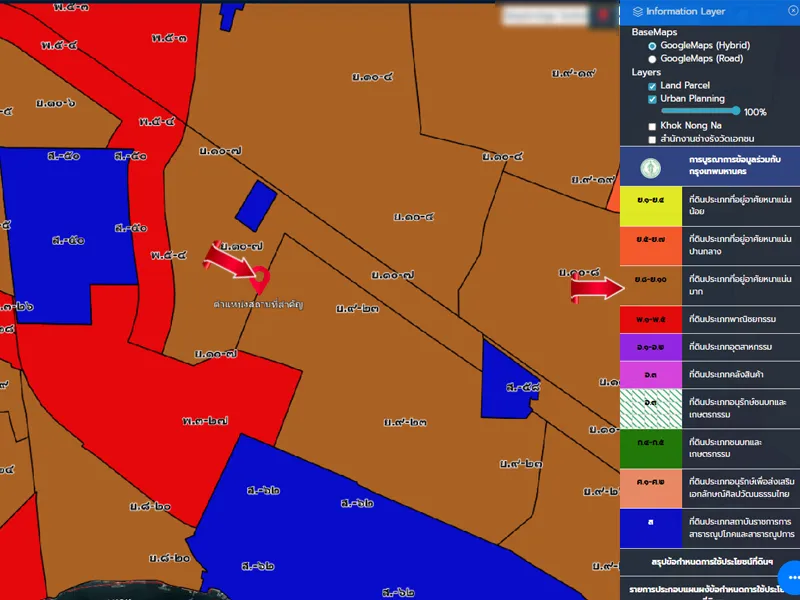This screenshot has height=600, width=800.
Task: Enable the Khok Nong Na layer
Action: click(x=653, y=126)
